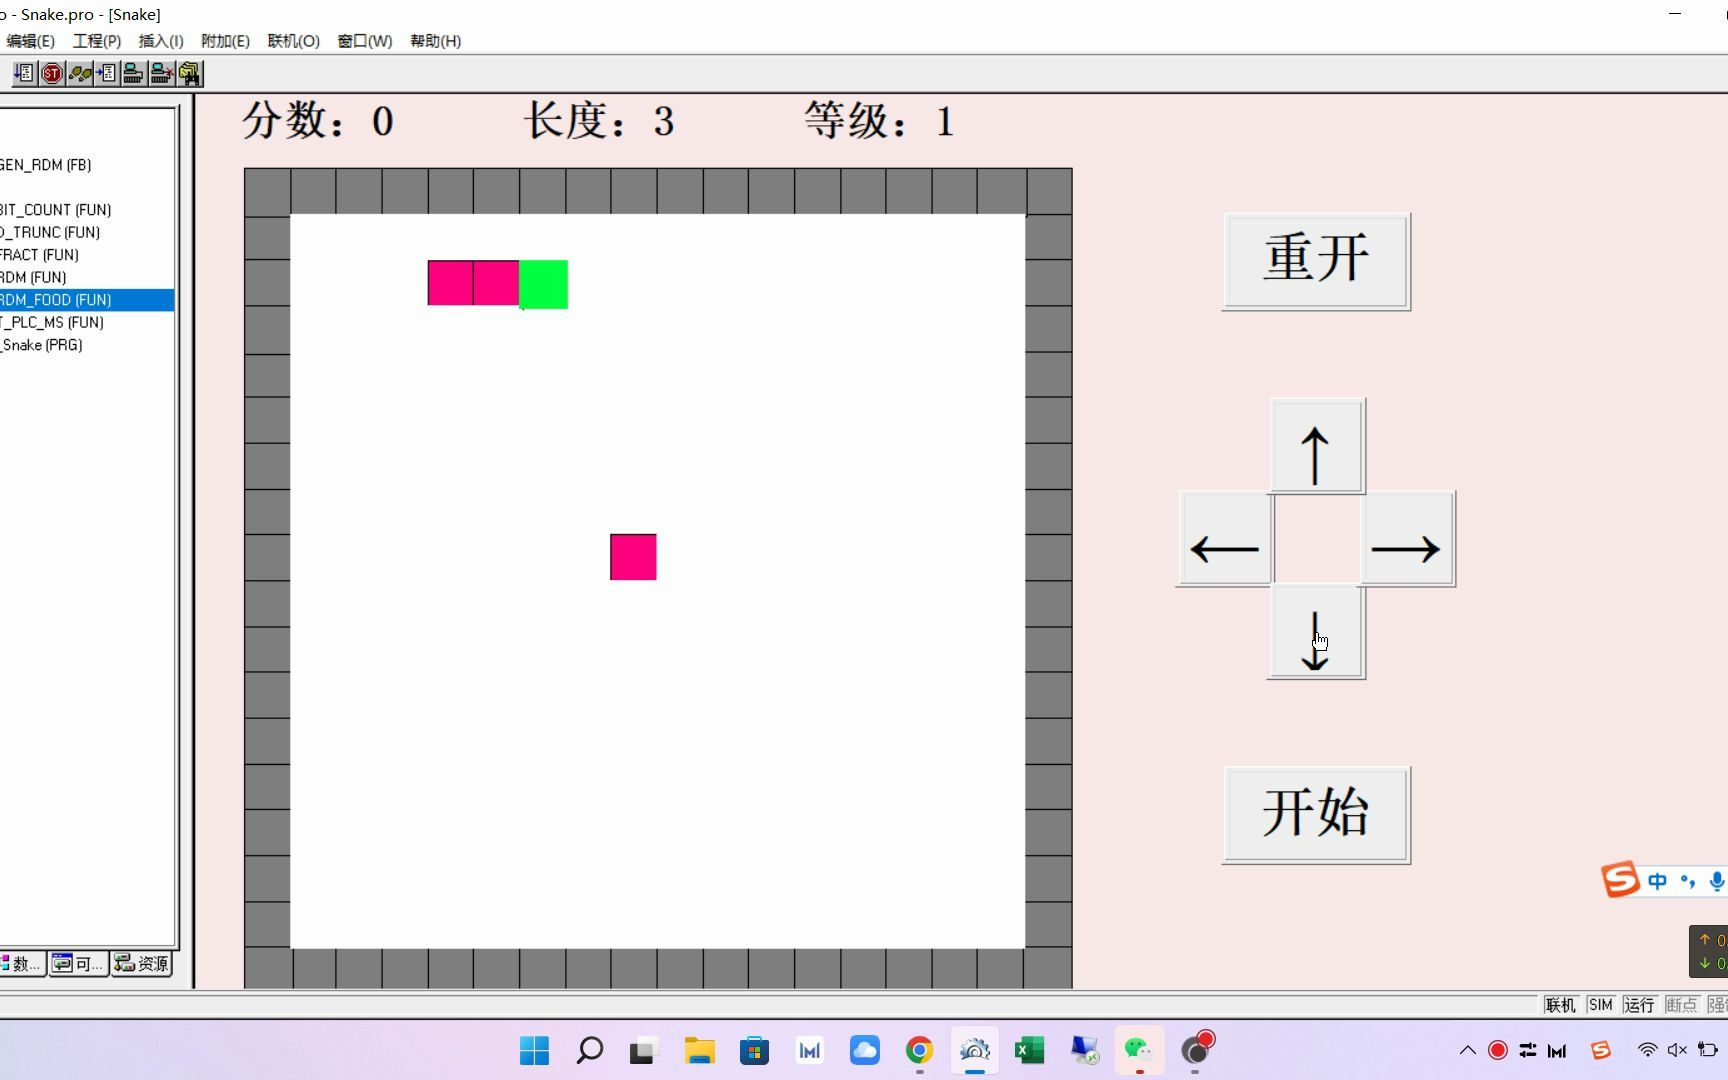Click the battery charging tray icon
This screenshot has width=1728, height=1080.
click(1708, 1050)
